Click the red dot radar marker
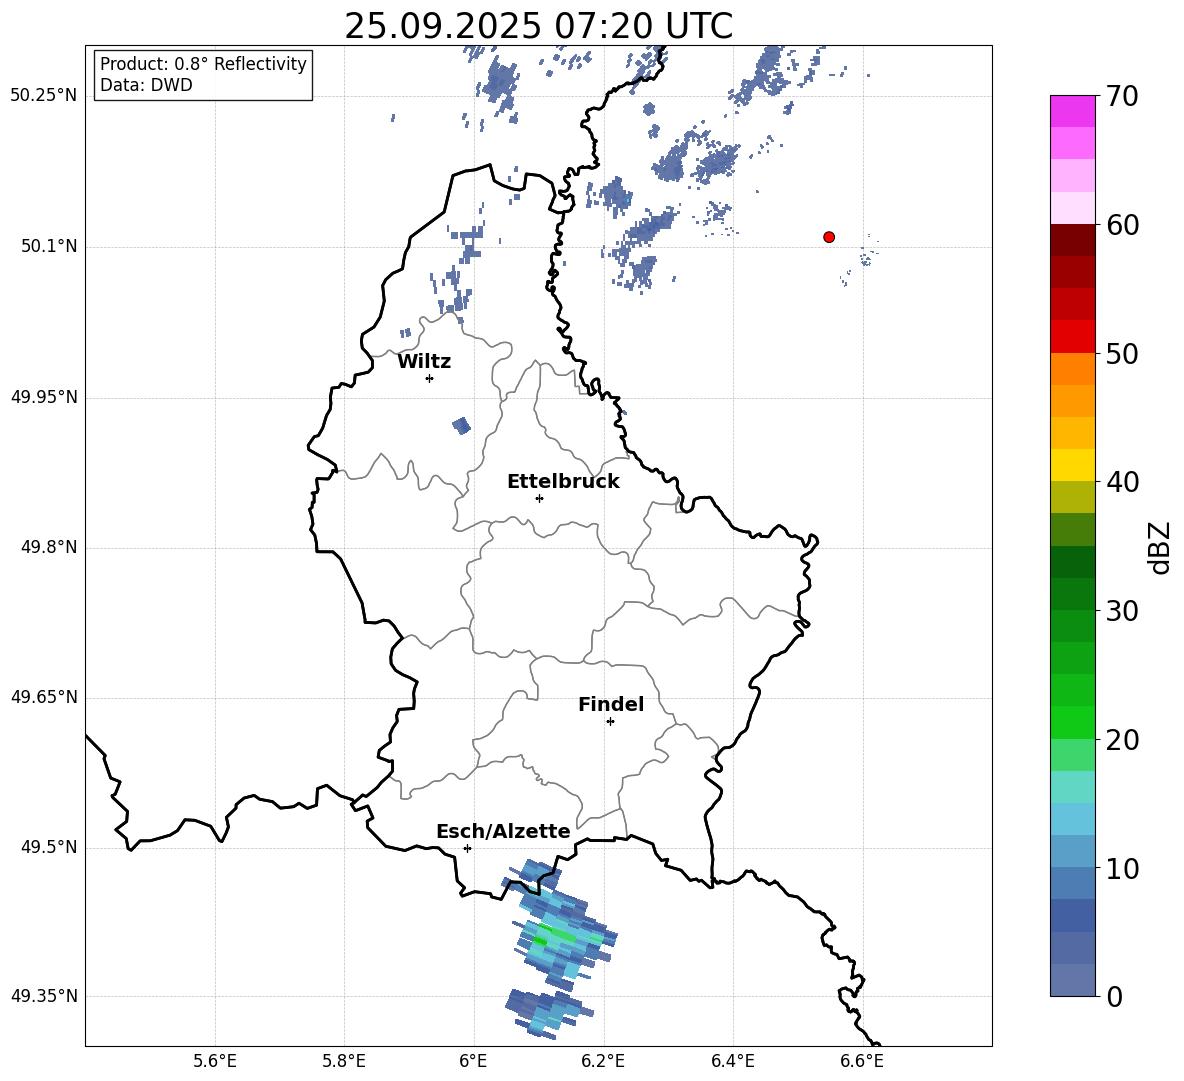Screen dimensions: 1184x1081 (x=829, y=237)
